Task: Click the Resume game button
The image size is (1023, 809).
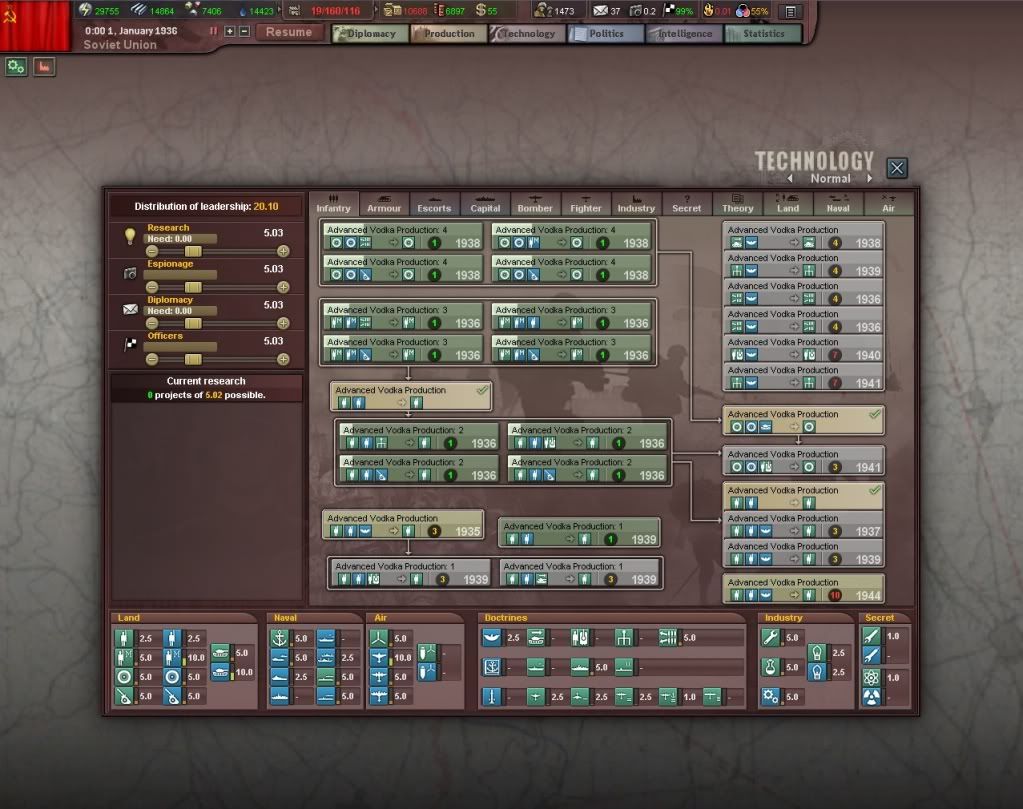Action: tap(290, 32)
